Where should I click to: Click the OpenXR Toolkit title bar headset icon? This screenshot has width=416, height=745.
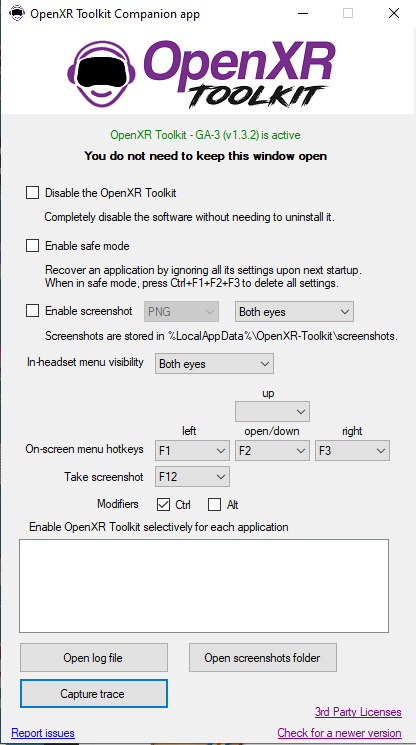click(17, 13)
